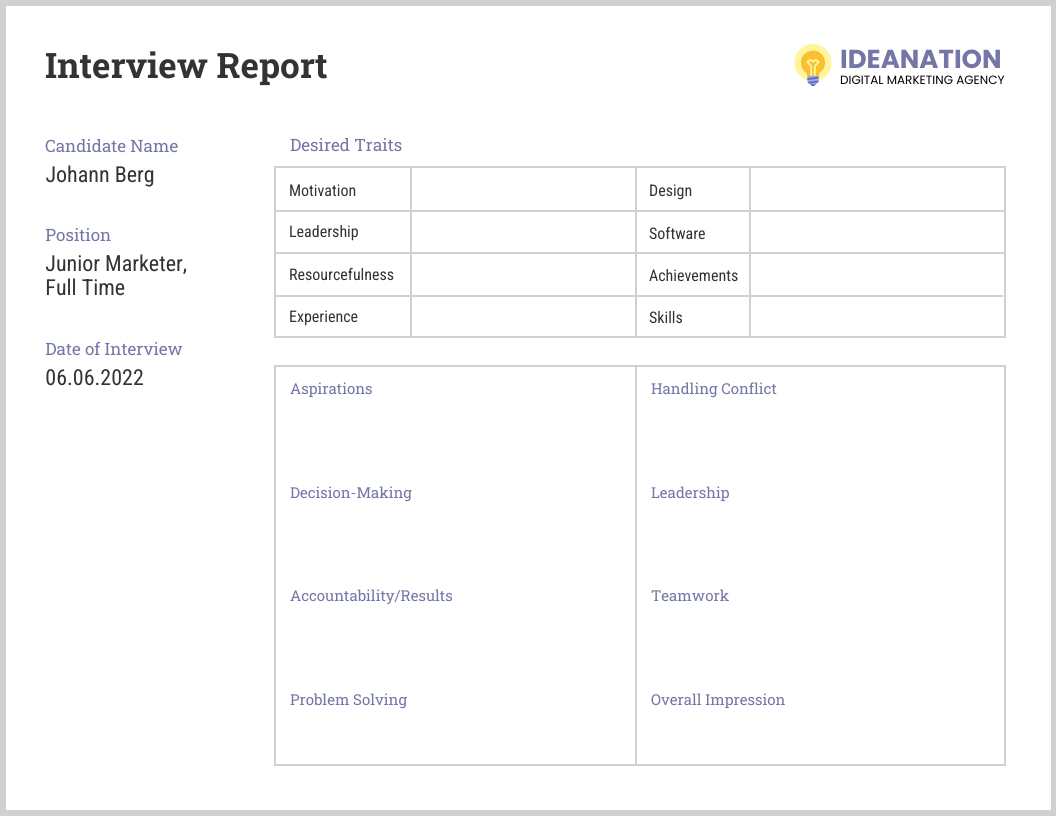This screenshot has width=1056, height=816.
Task: Click the Overall Impression section label
Action: click(x=718, y=700)
